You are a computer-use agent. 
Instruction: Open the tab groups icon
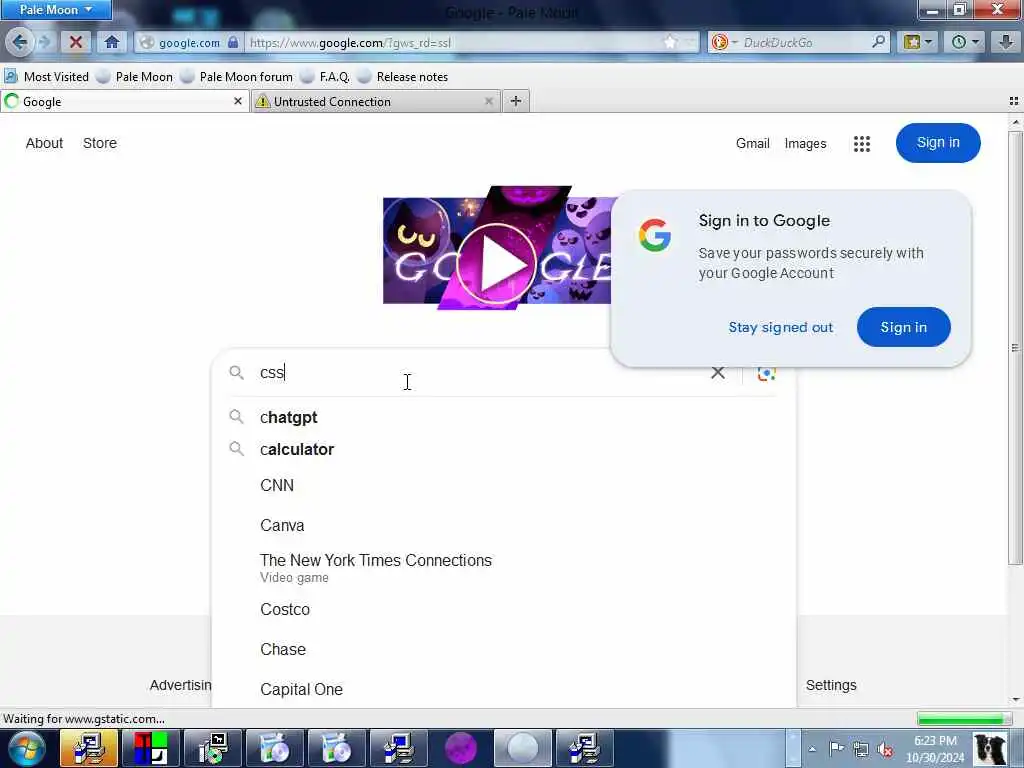point(1014,101)
